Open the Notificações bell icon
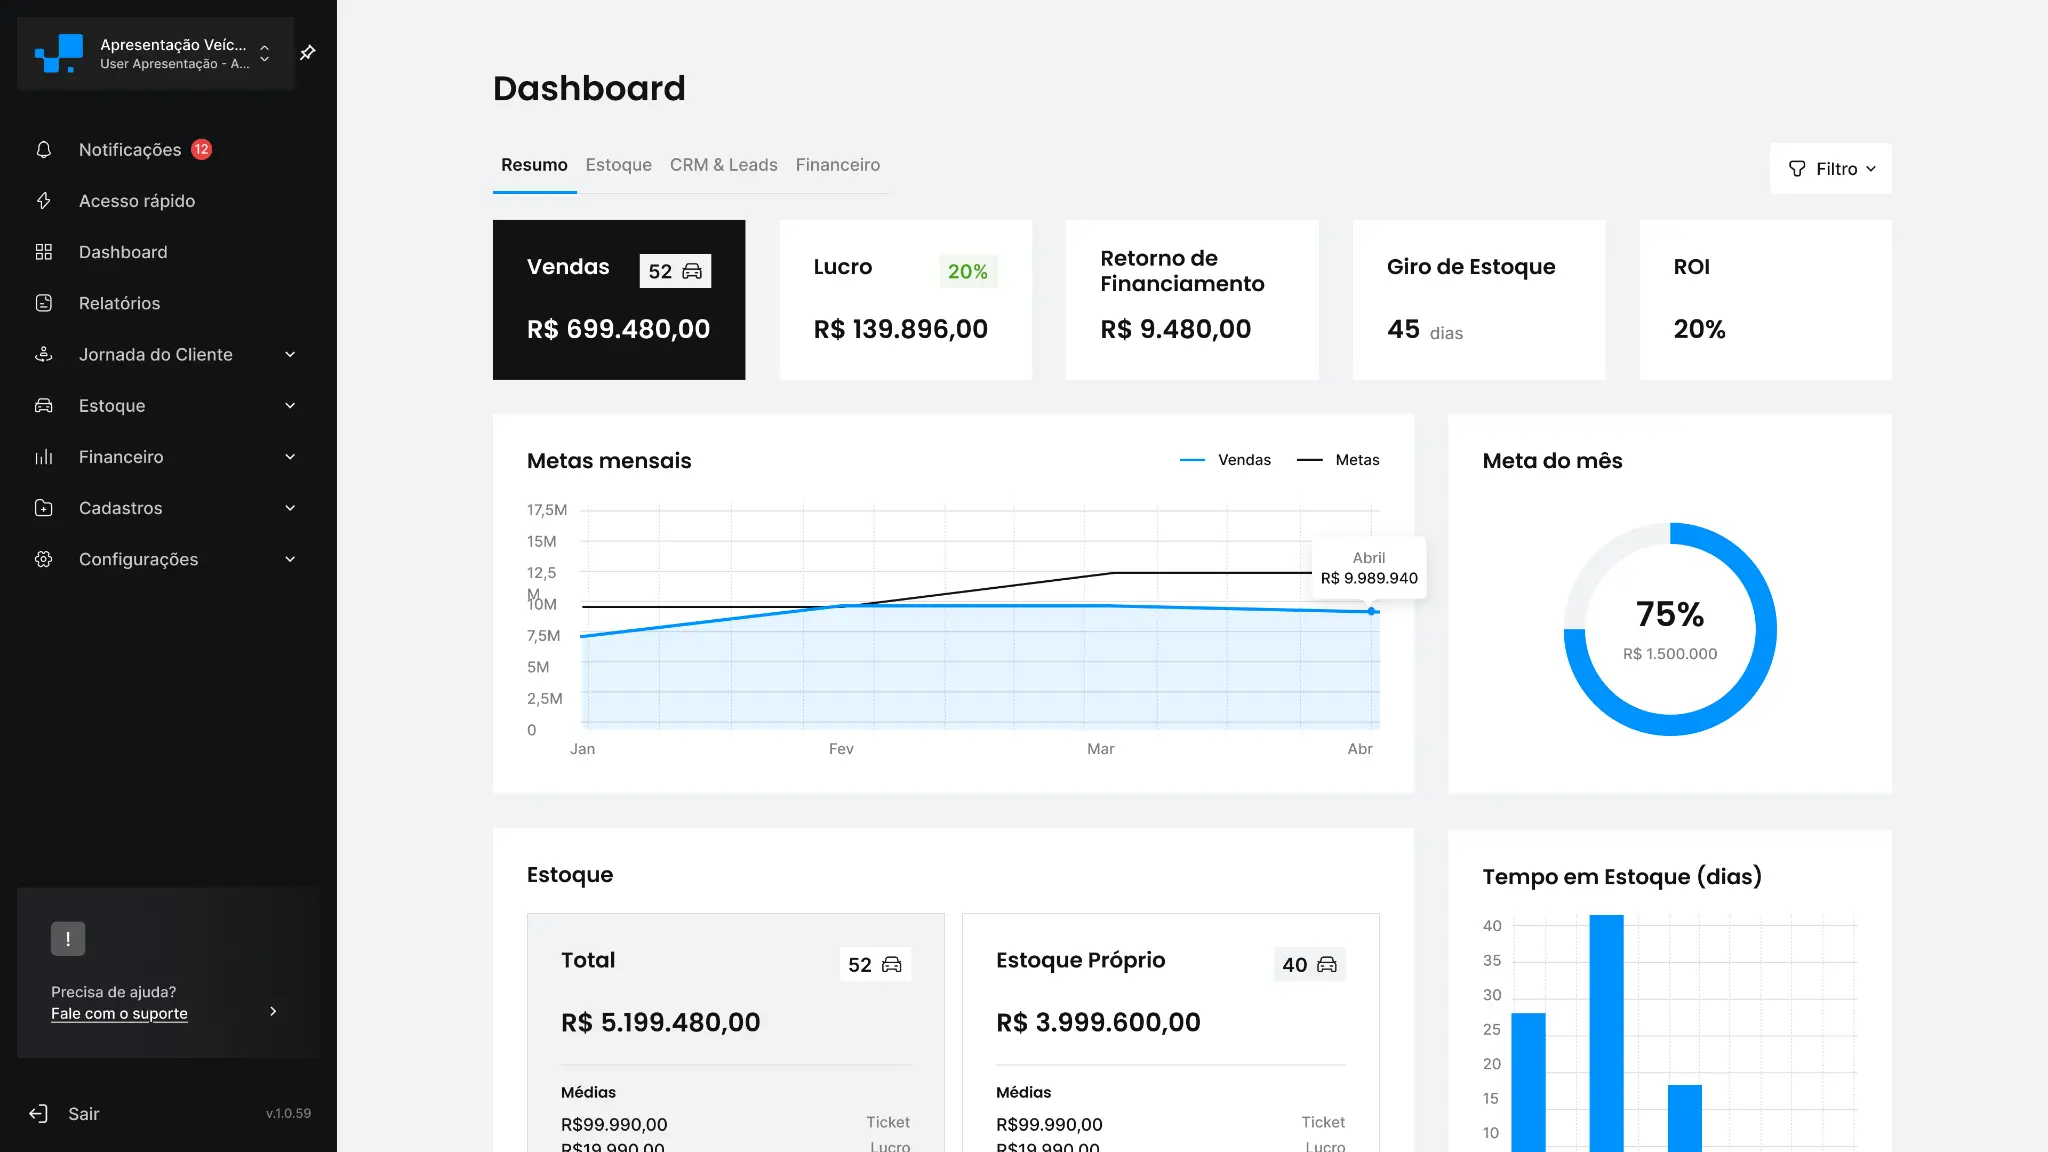 click(x=44, y=149)
